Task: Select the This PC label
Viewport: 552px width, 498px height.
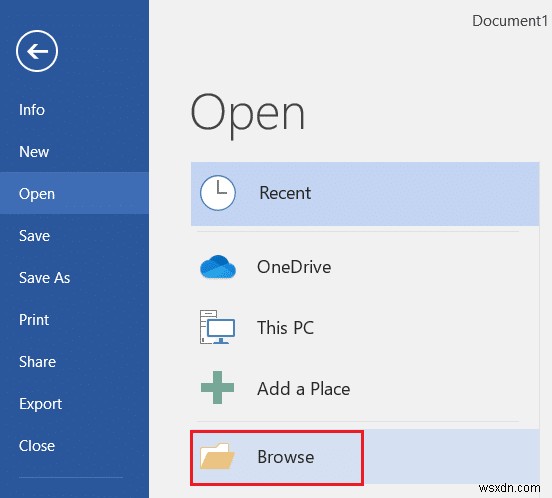Action: click(x=285, y=327)
